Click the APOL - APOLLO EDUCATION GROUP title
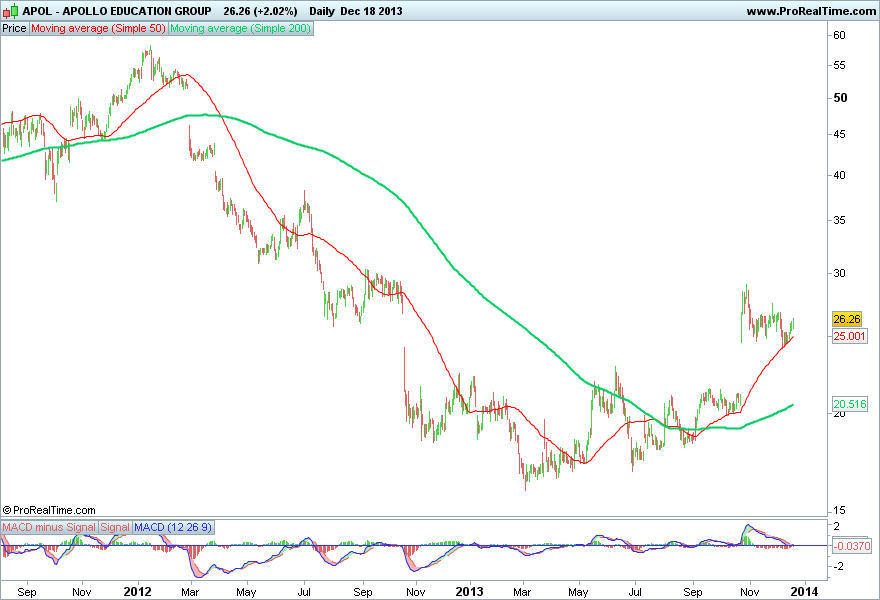 (x=117, y=11)
